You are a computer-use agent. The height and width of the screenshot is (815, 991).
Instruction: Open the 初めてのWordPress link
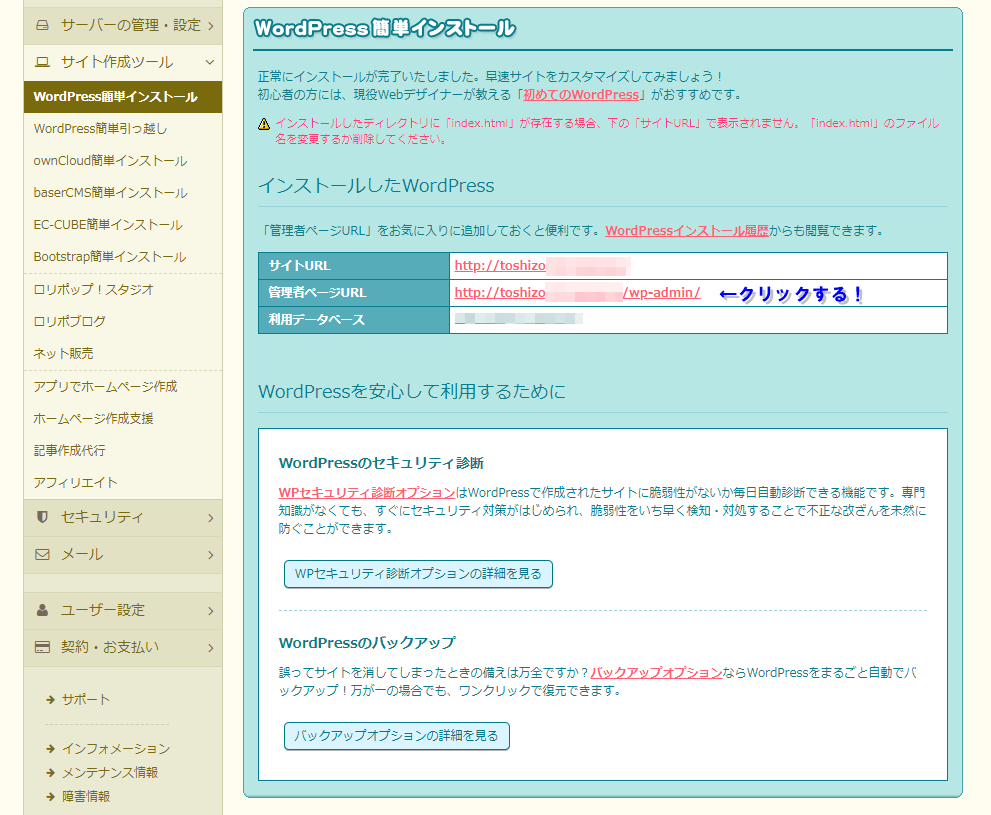pyautogui.click(x=580, y=95)
